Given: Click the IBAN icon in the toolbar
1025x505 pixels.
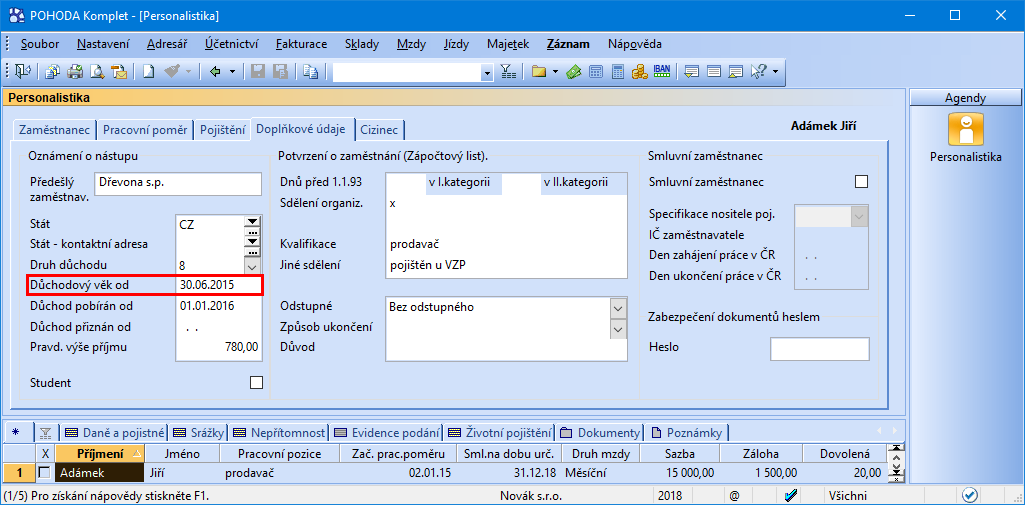Looking at the screenshot, I should tap(662, 71).
